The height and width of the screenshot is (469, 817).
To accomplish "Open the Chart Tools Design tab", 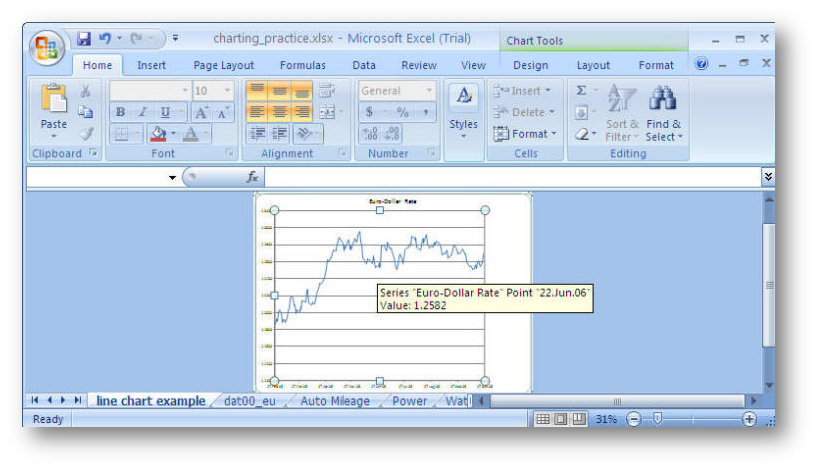I will point(530,65).
